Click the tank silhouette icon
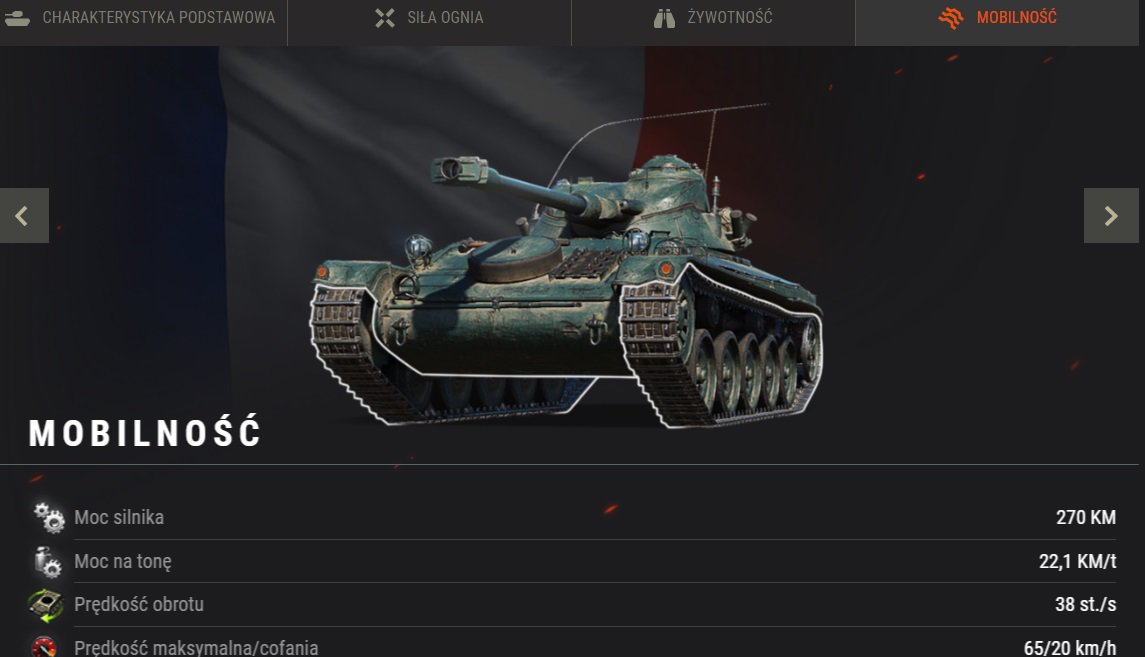This screenshot has width=1145, height=657. tap(17, 18)
